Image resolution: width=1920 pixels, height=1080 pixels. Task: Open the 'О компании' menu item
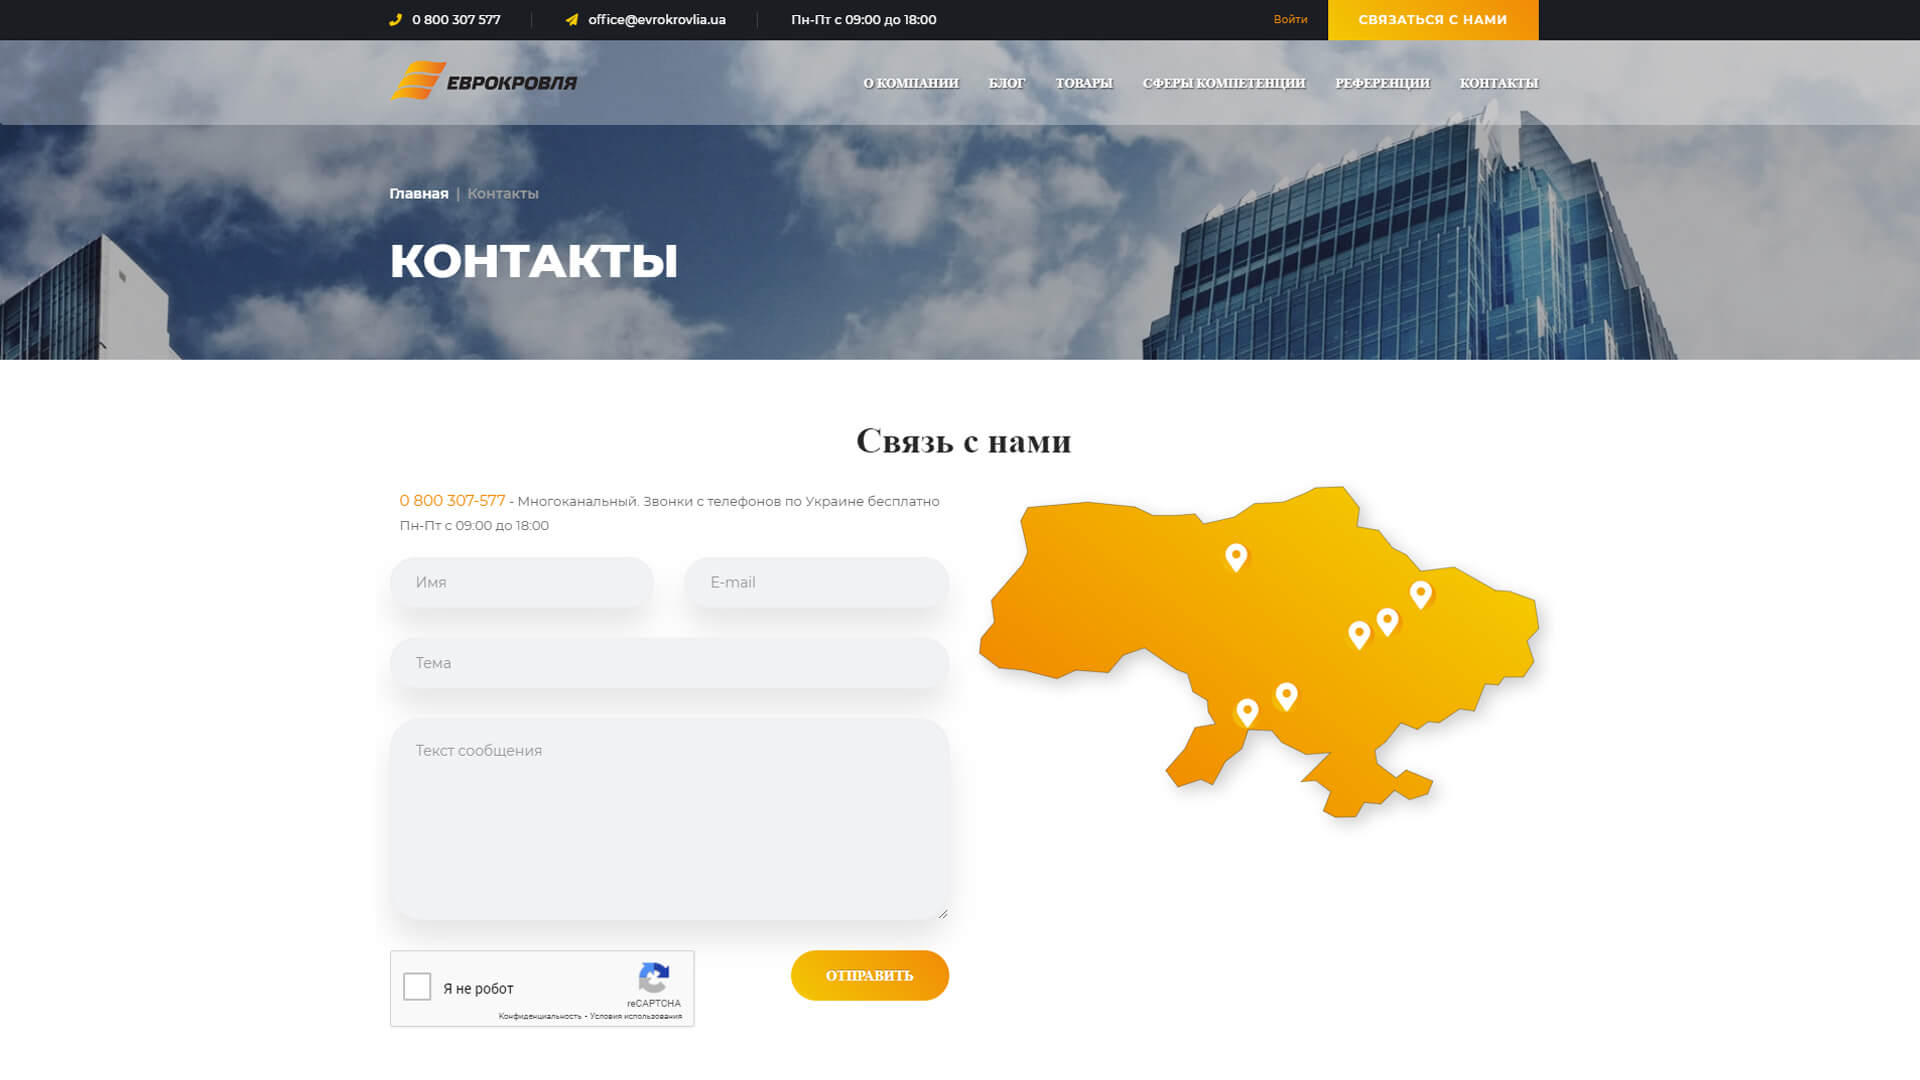pyautogui.click(x=911, y=83)
